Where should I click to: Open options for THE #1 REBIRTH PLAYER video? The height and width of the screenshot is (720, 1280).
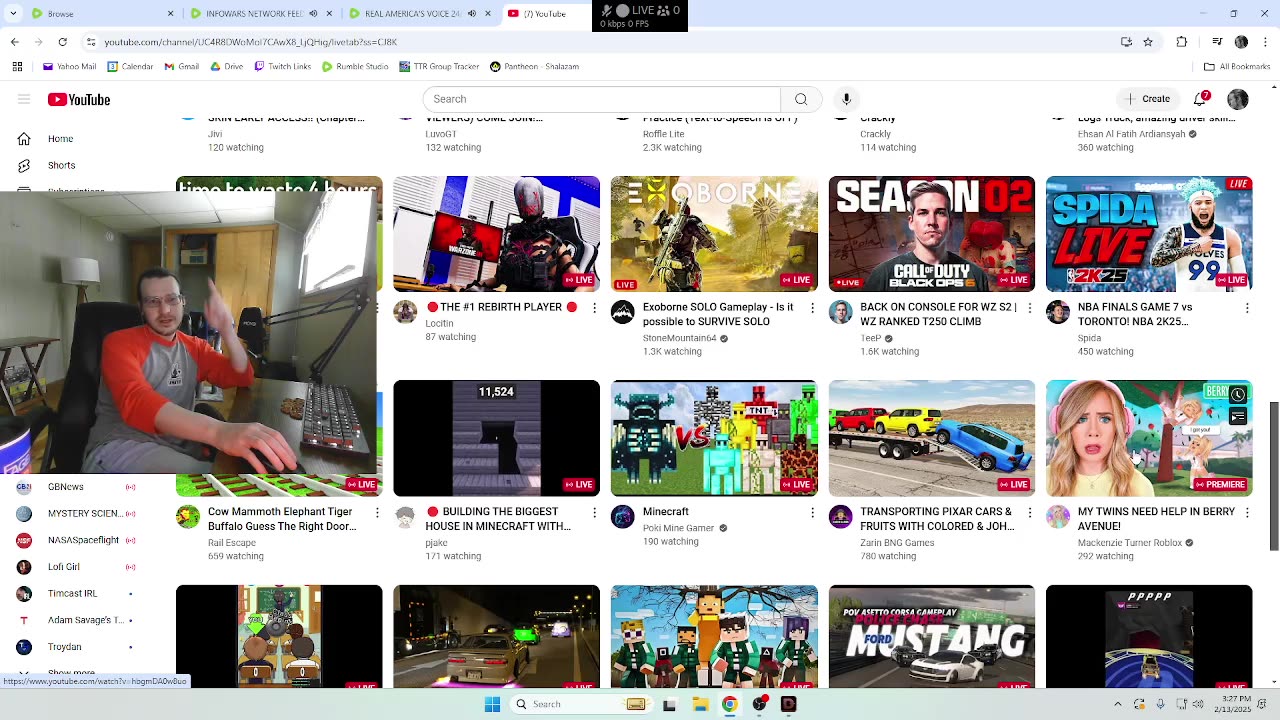click(x=594, y=308)
